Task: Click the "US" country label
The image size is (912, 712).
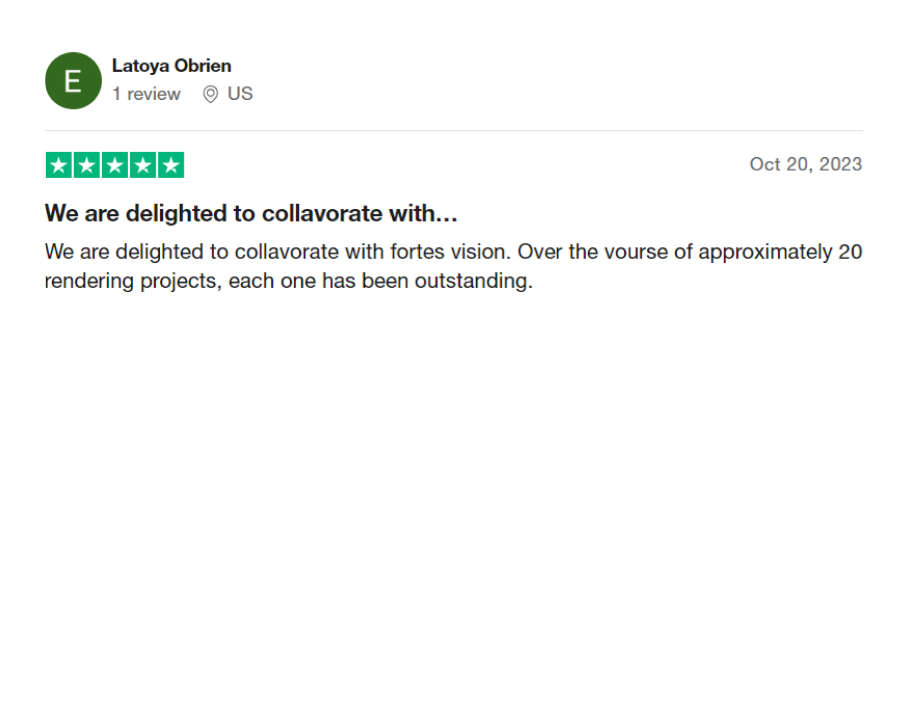Action: [x=240, y=94]
